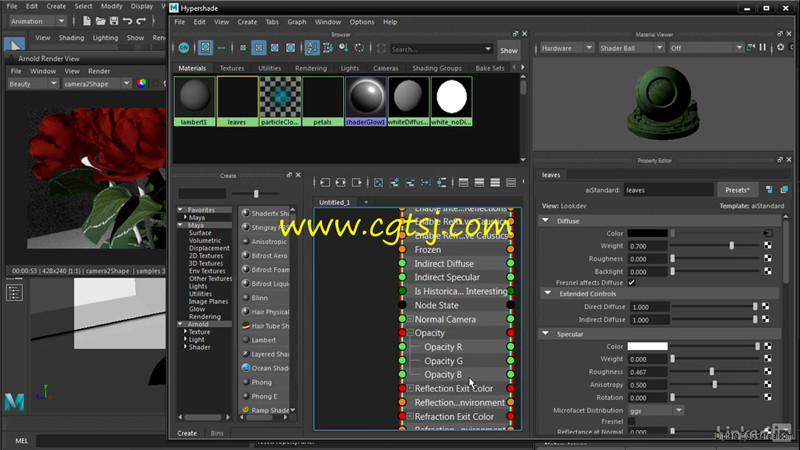Collapse the Specular section
Image resolution: width=800 pixels, height=450 pixels.
tap(545, 334)
